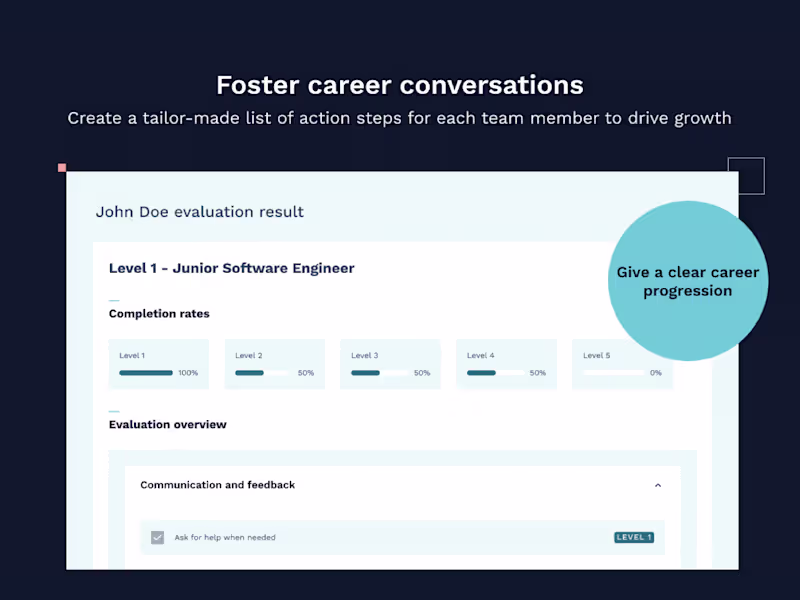Click the 100% completion value
Image resolution: width=800 pixels, height=600 pixels.
188,373
